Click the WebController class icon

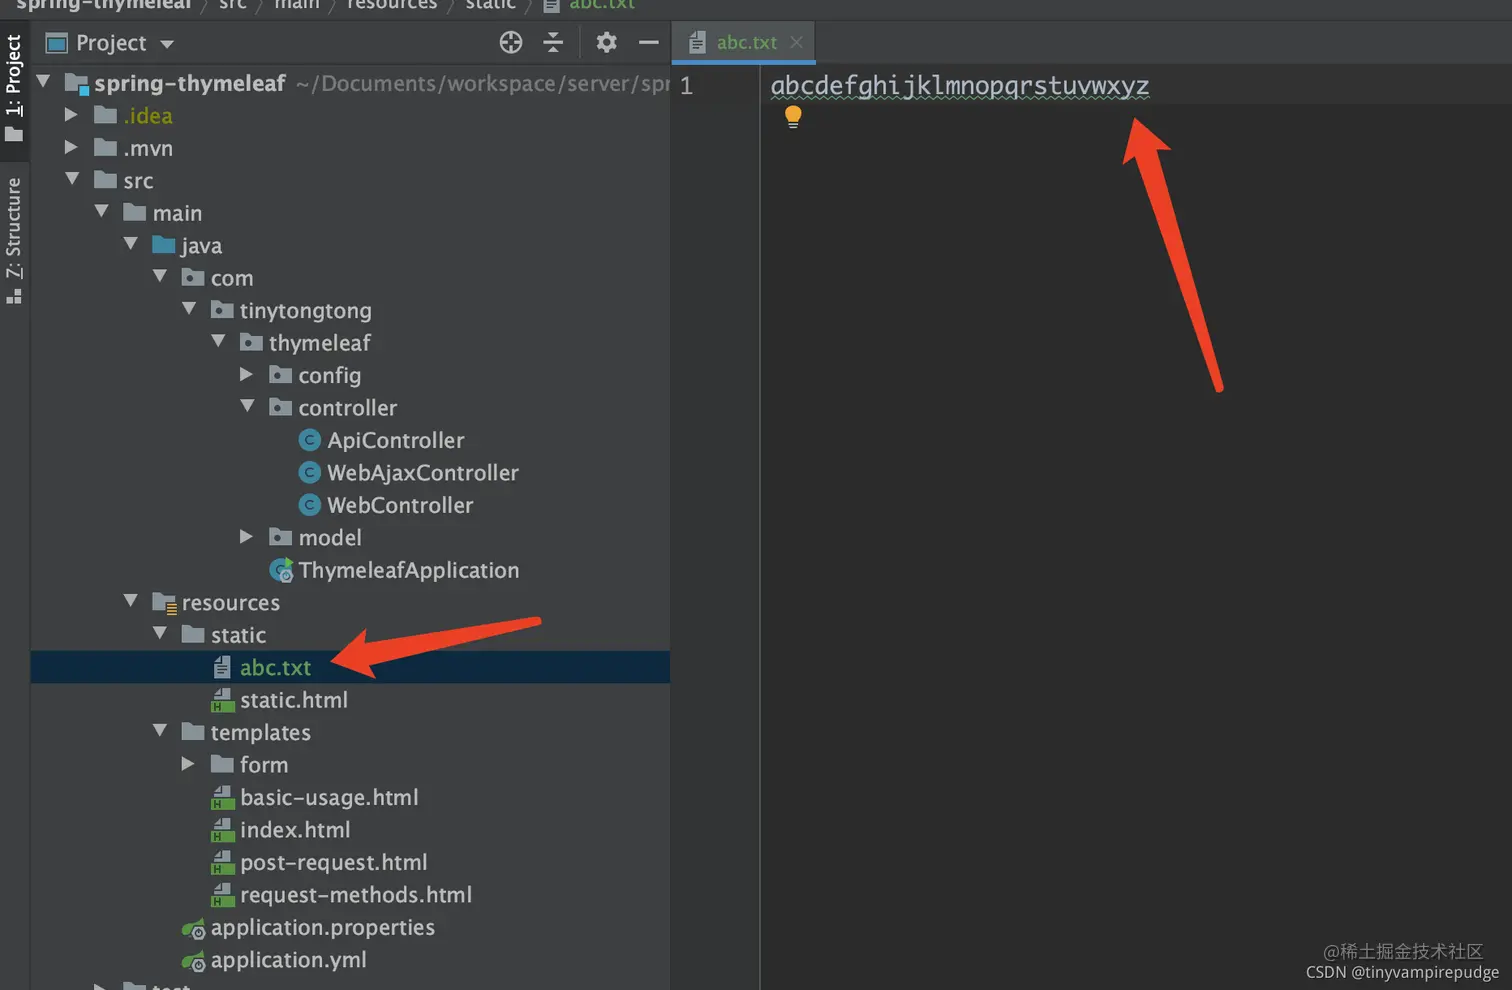pos(310,505)
